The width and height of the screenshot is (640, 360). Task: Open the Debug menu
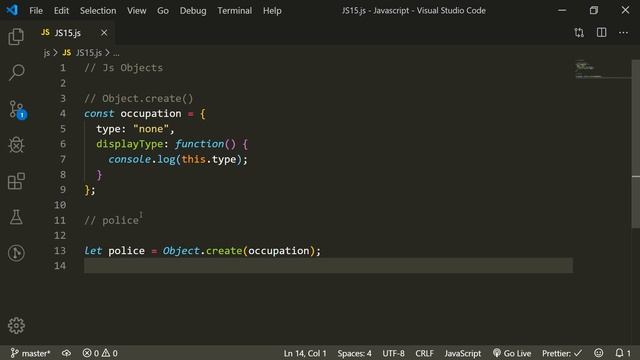(x=193, y=11)
